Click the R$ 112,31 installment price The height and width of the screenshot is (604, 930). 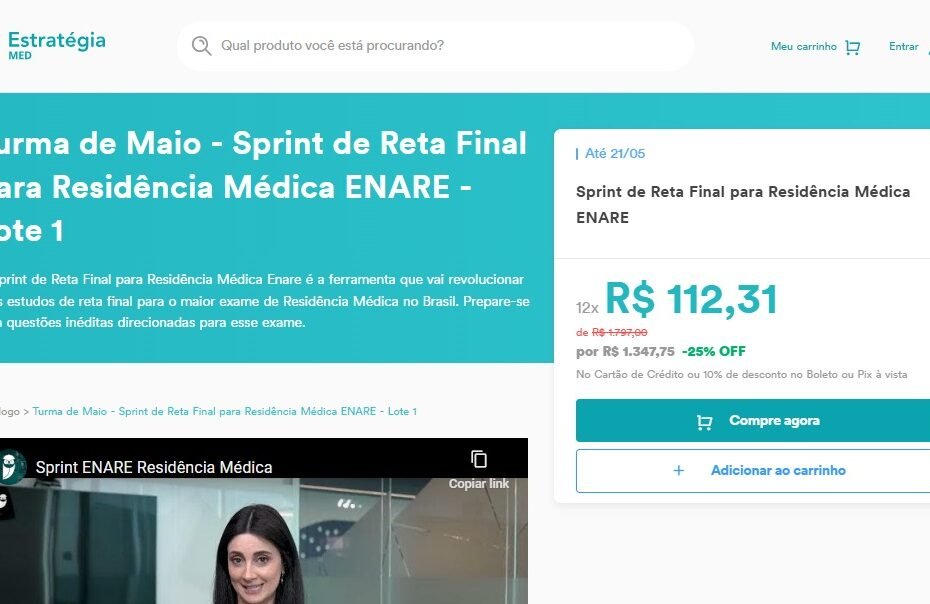point(691,299)
